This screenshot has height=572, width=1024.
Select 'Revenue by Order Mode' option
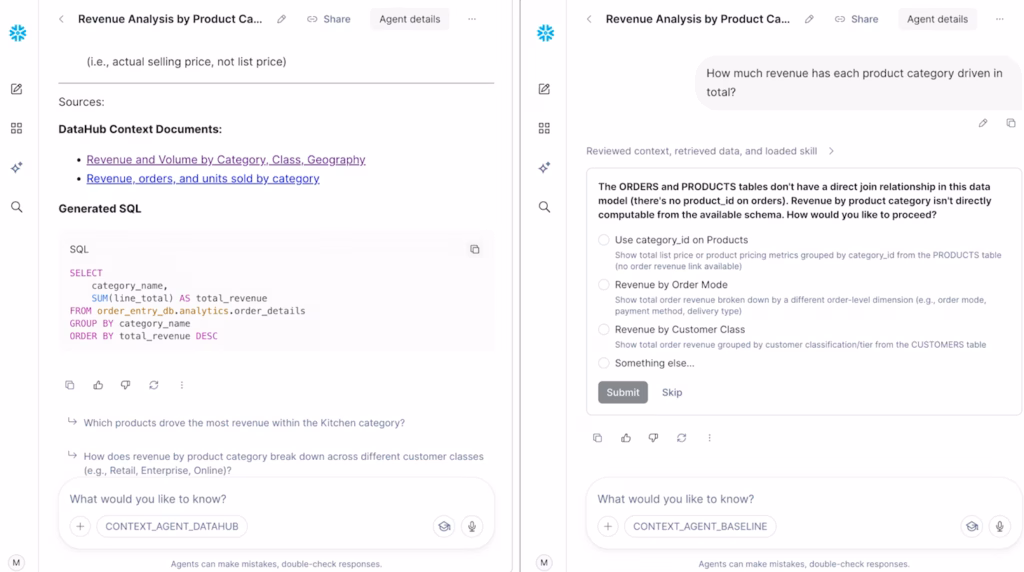(x=603, y=285)
